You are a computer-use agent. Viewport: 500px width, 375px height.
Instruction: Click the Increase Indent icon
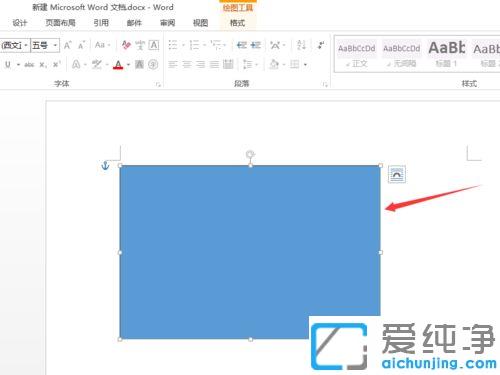click(x=256, y=45)
